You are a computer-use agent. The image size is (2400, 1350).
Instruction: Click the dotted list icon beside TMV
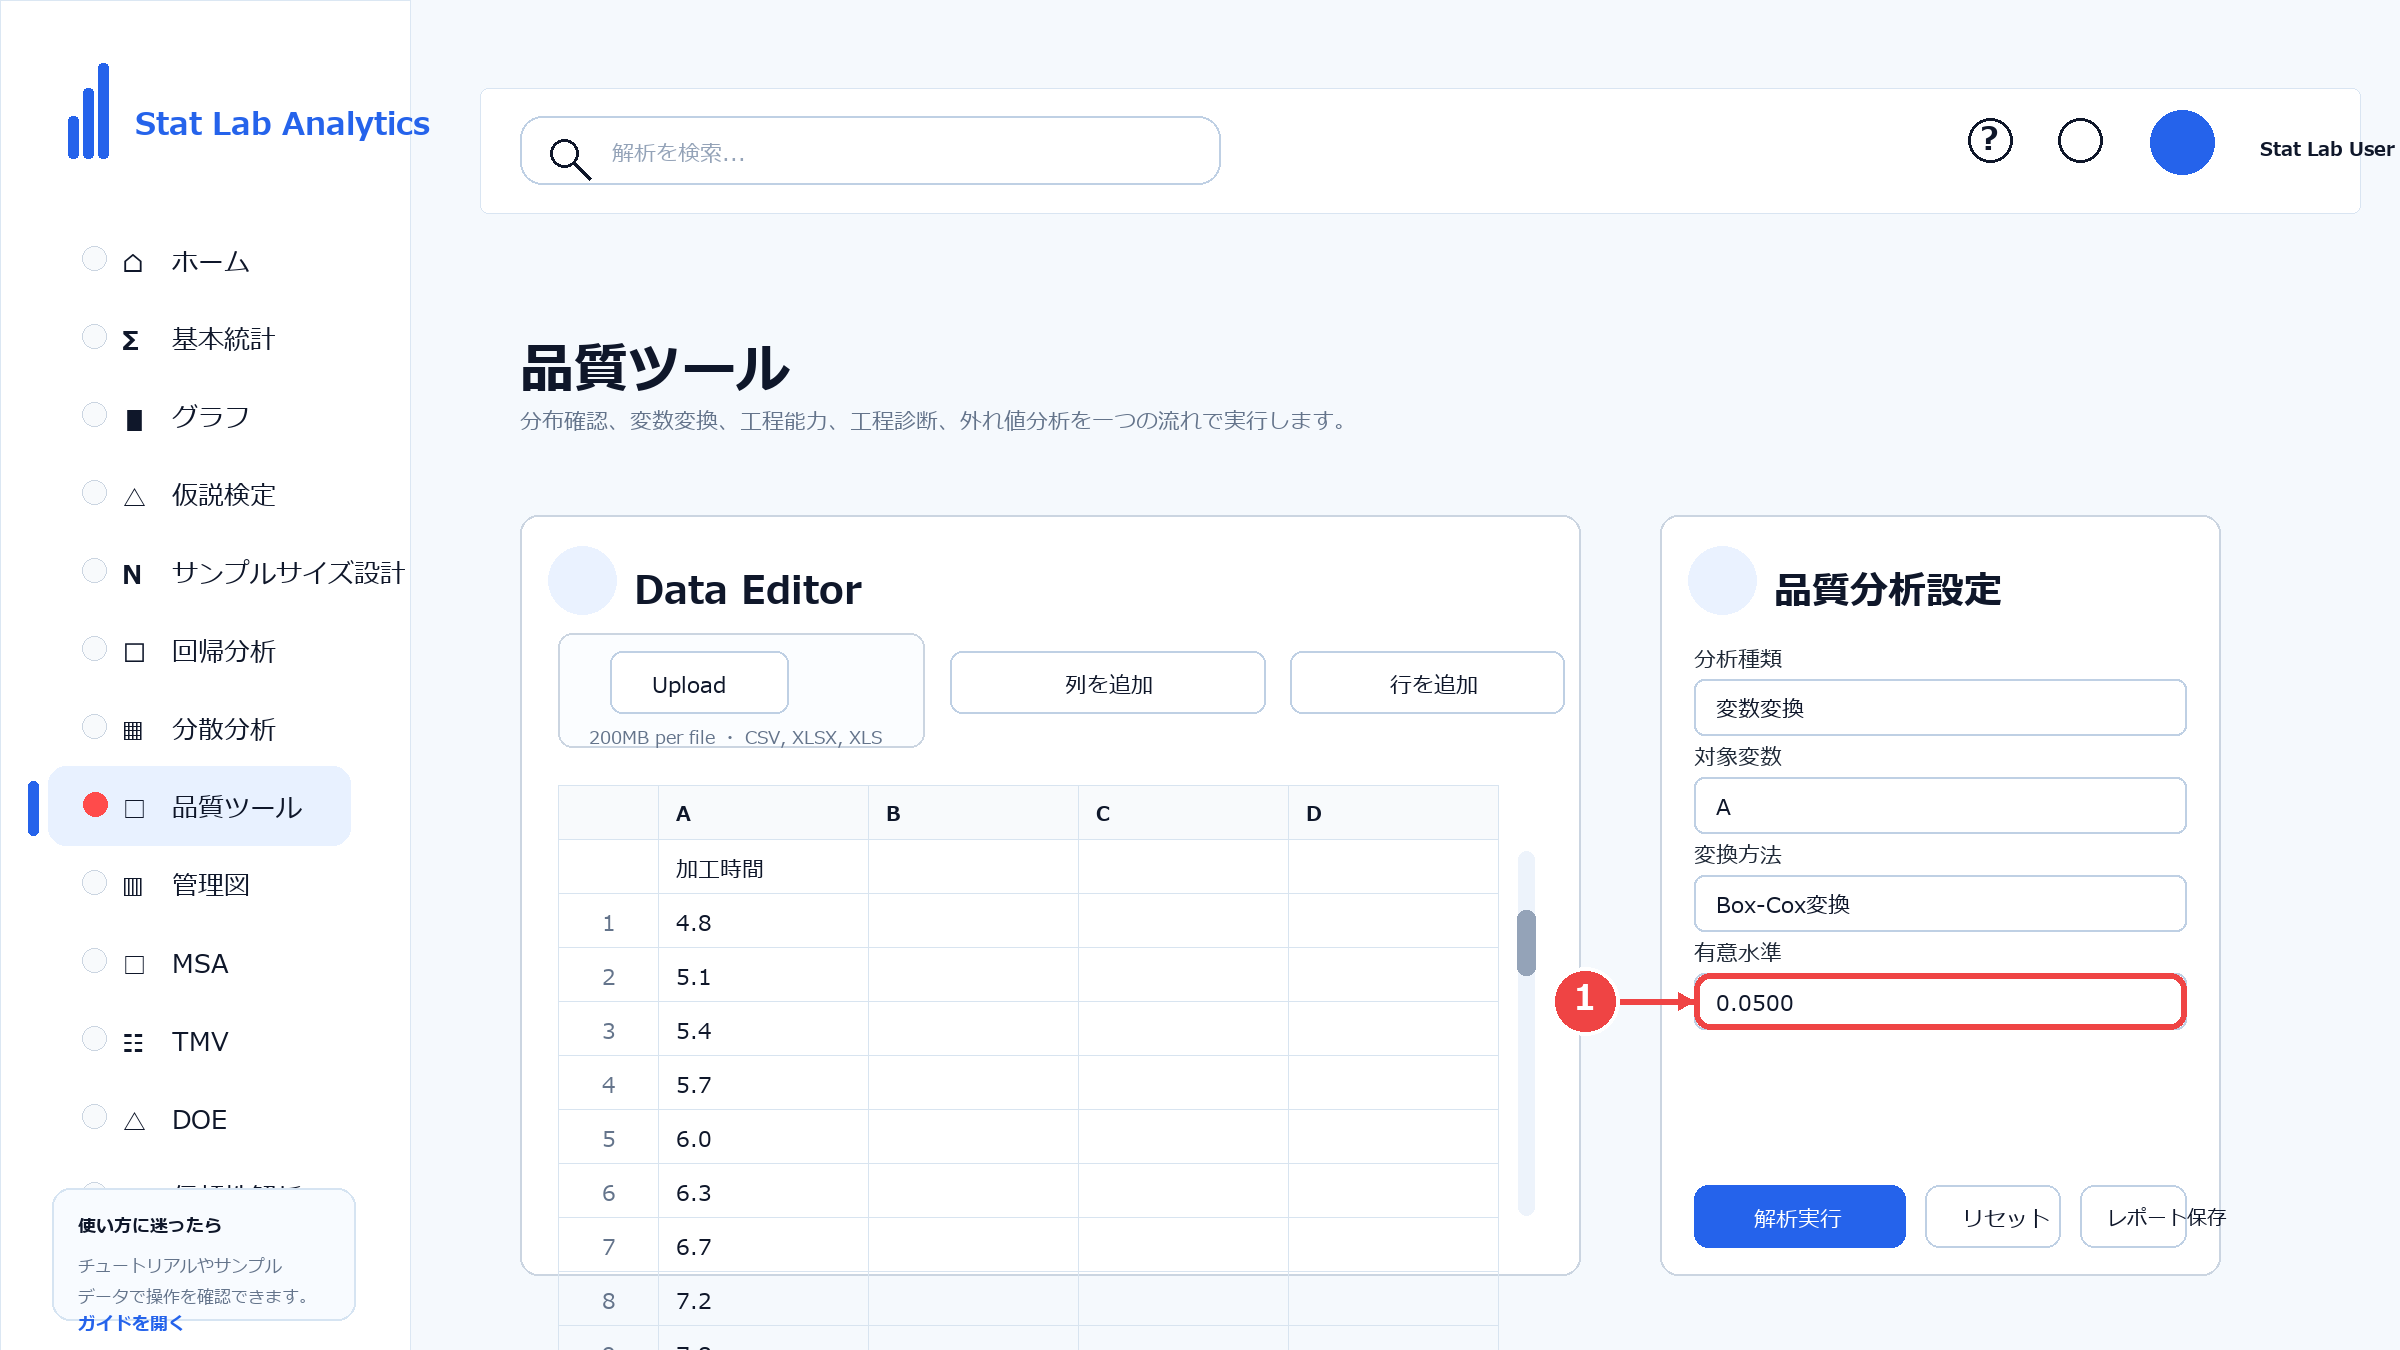coord(133,1042)
